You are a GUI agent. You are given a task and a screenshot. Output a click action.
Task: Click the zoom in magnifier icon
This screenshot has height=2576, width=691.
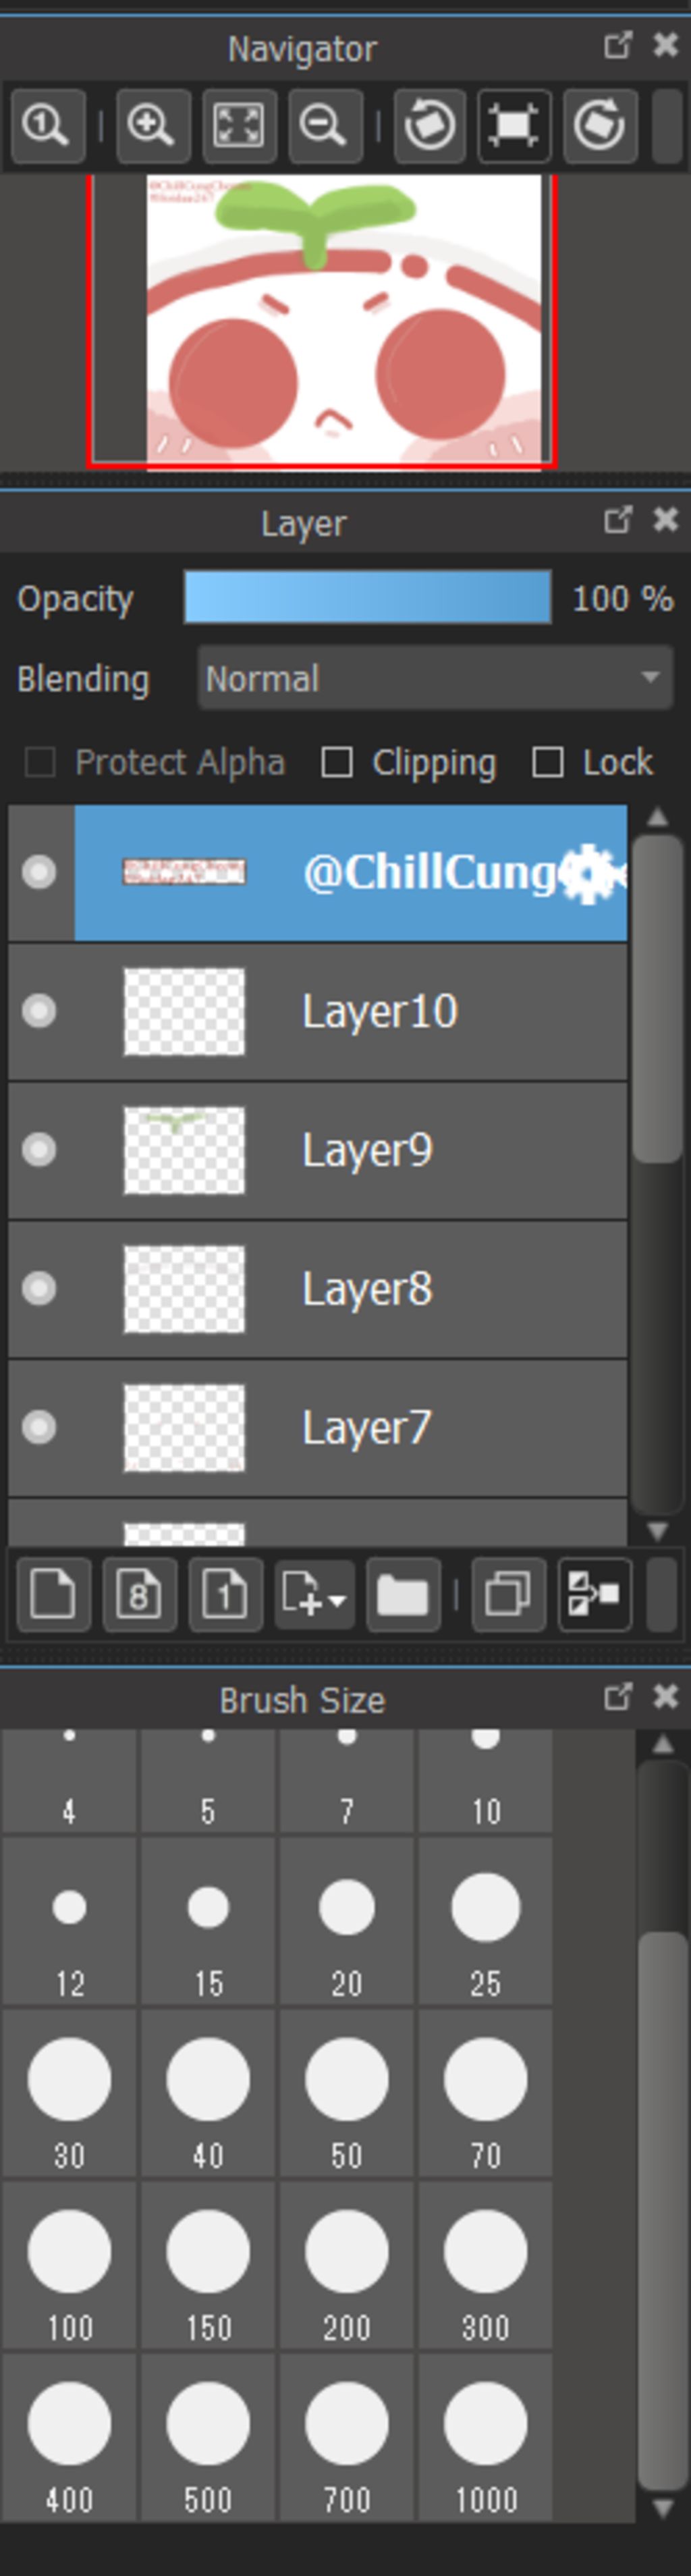pos(152,126)
